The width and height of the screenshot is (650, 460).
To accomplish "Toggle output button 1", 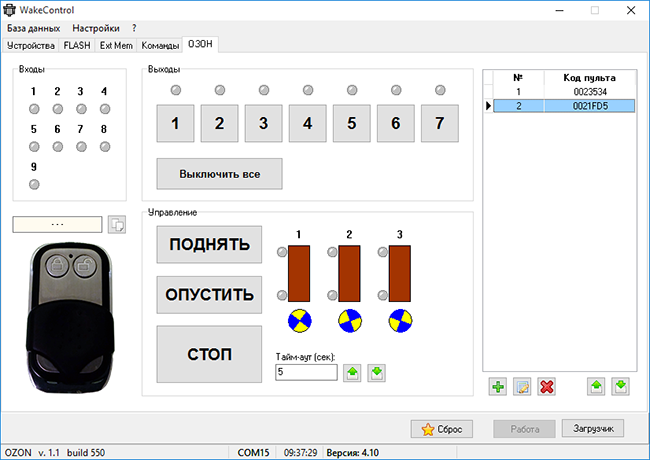I will [176, 123].
